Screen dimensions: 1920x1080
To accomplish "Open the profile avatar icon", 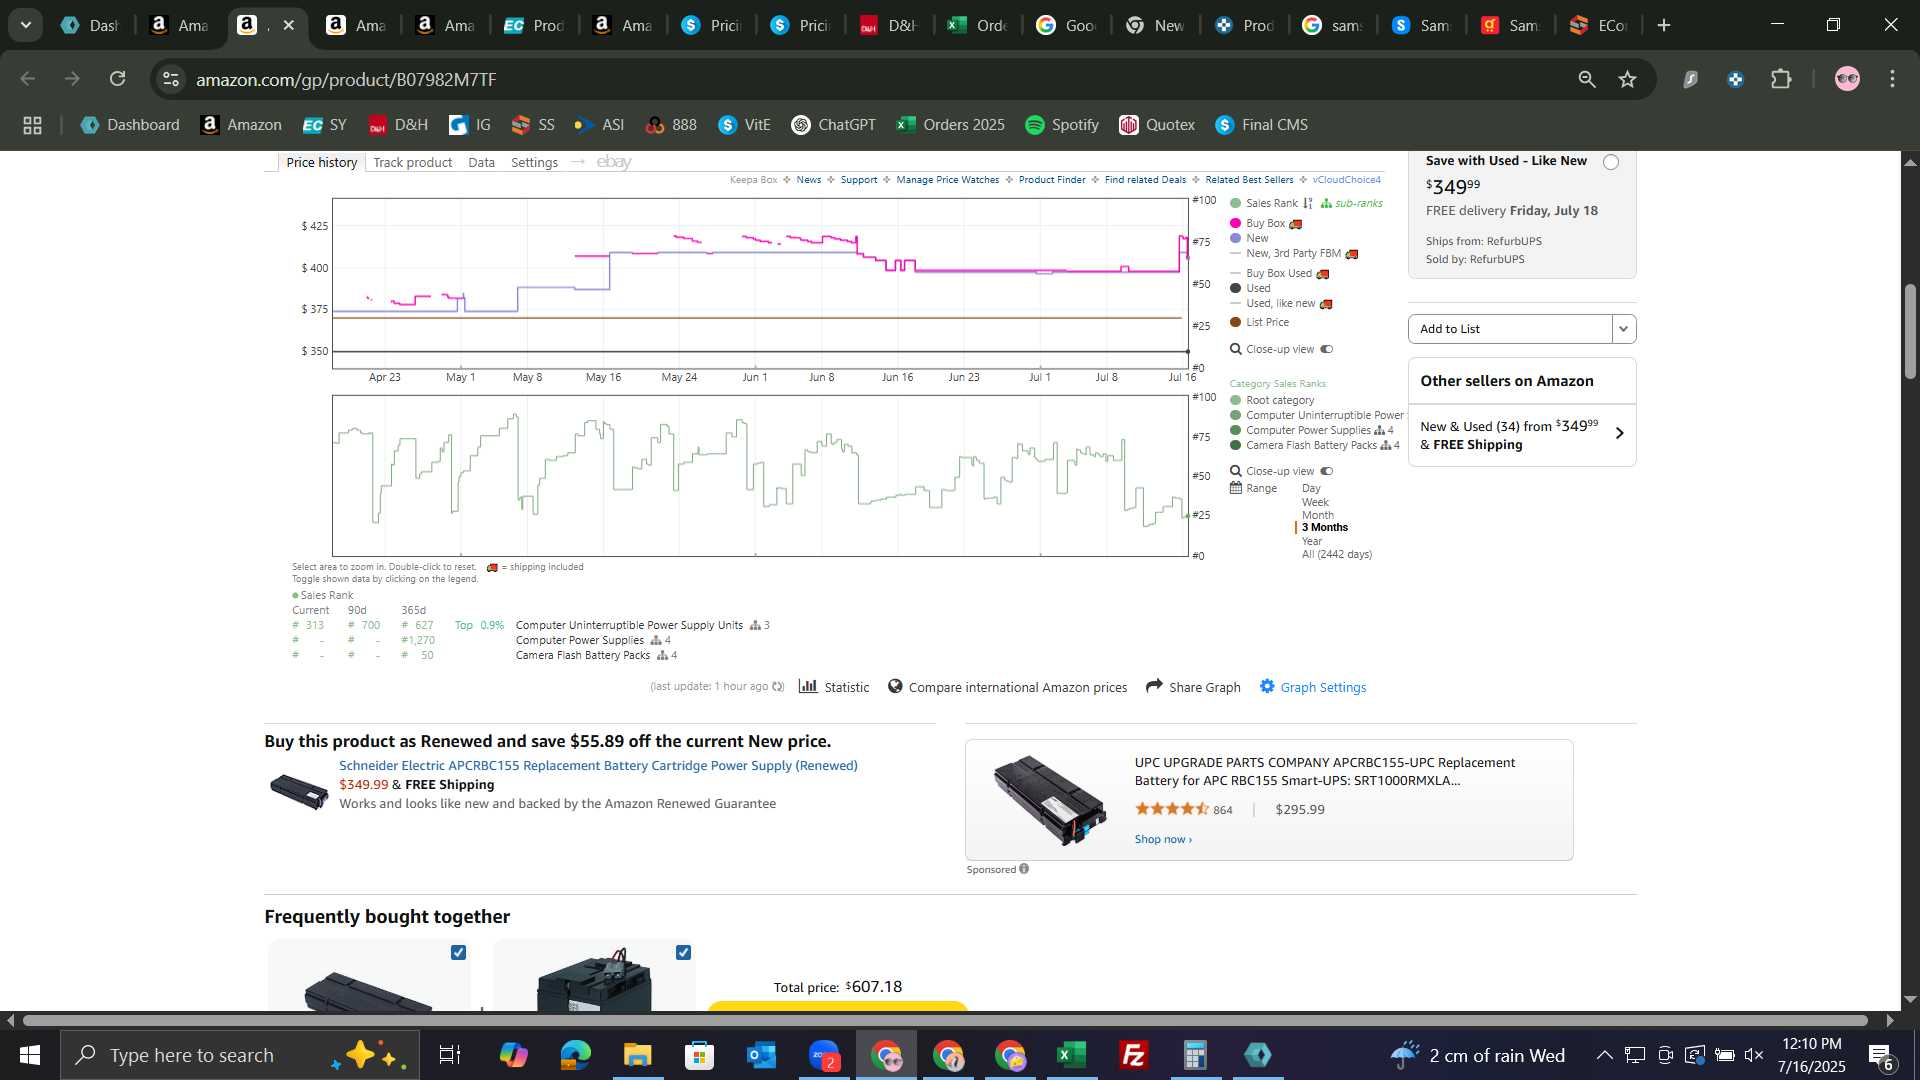I will point(1847,79).
